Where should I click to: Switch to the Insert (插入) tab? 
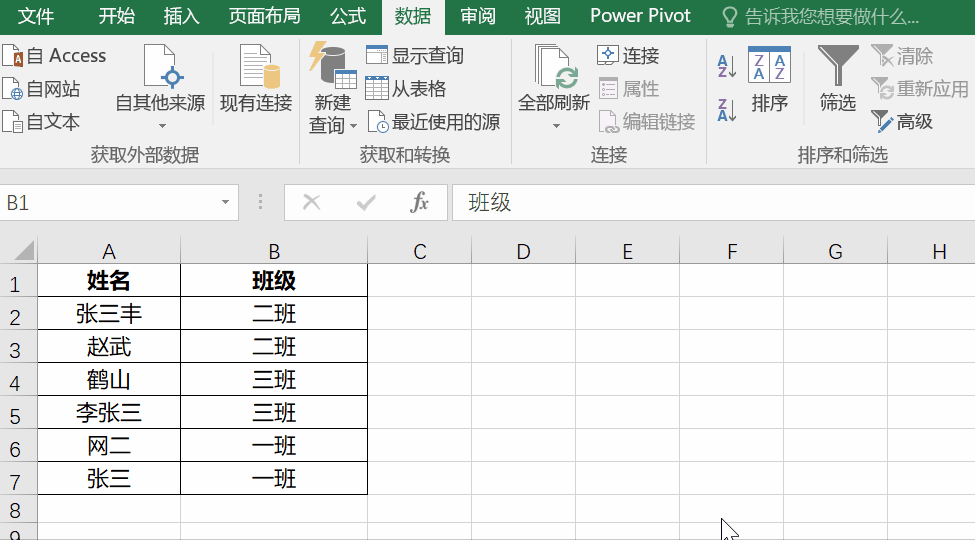181,16
